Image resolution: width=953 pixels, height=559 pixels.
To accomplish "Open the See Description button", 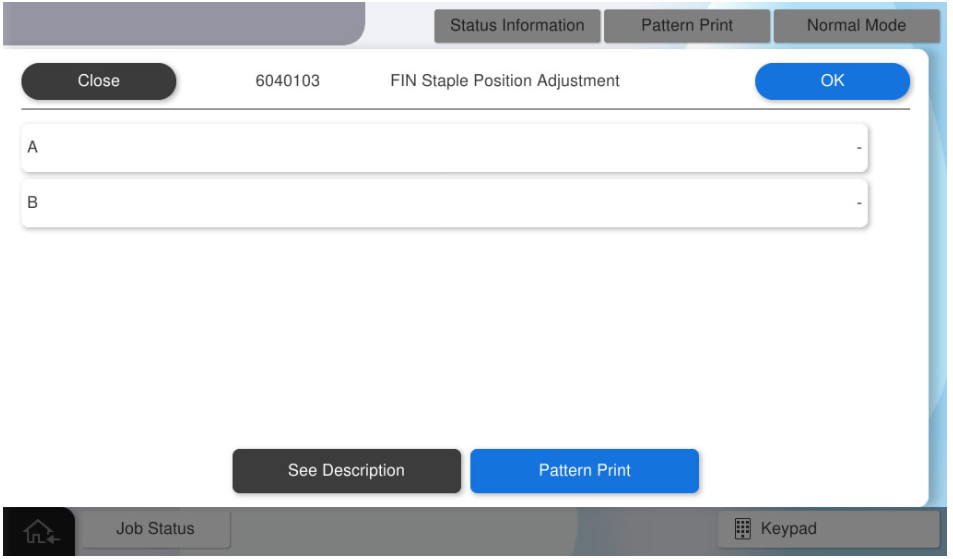I will (x=346, y=471).
